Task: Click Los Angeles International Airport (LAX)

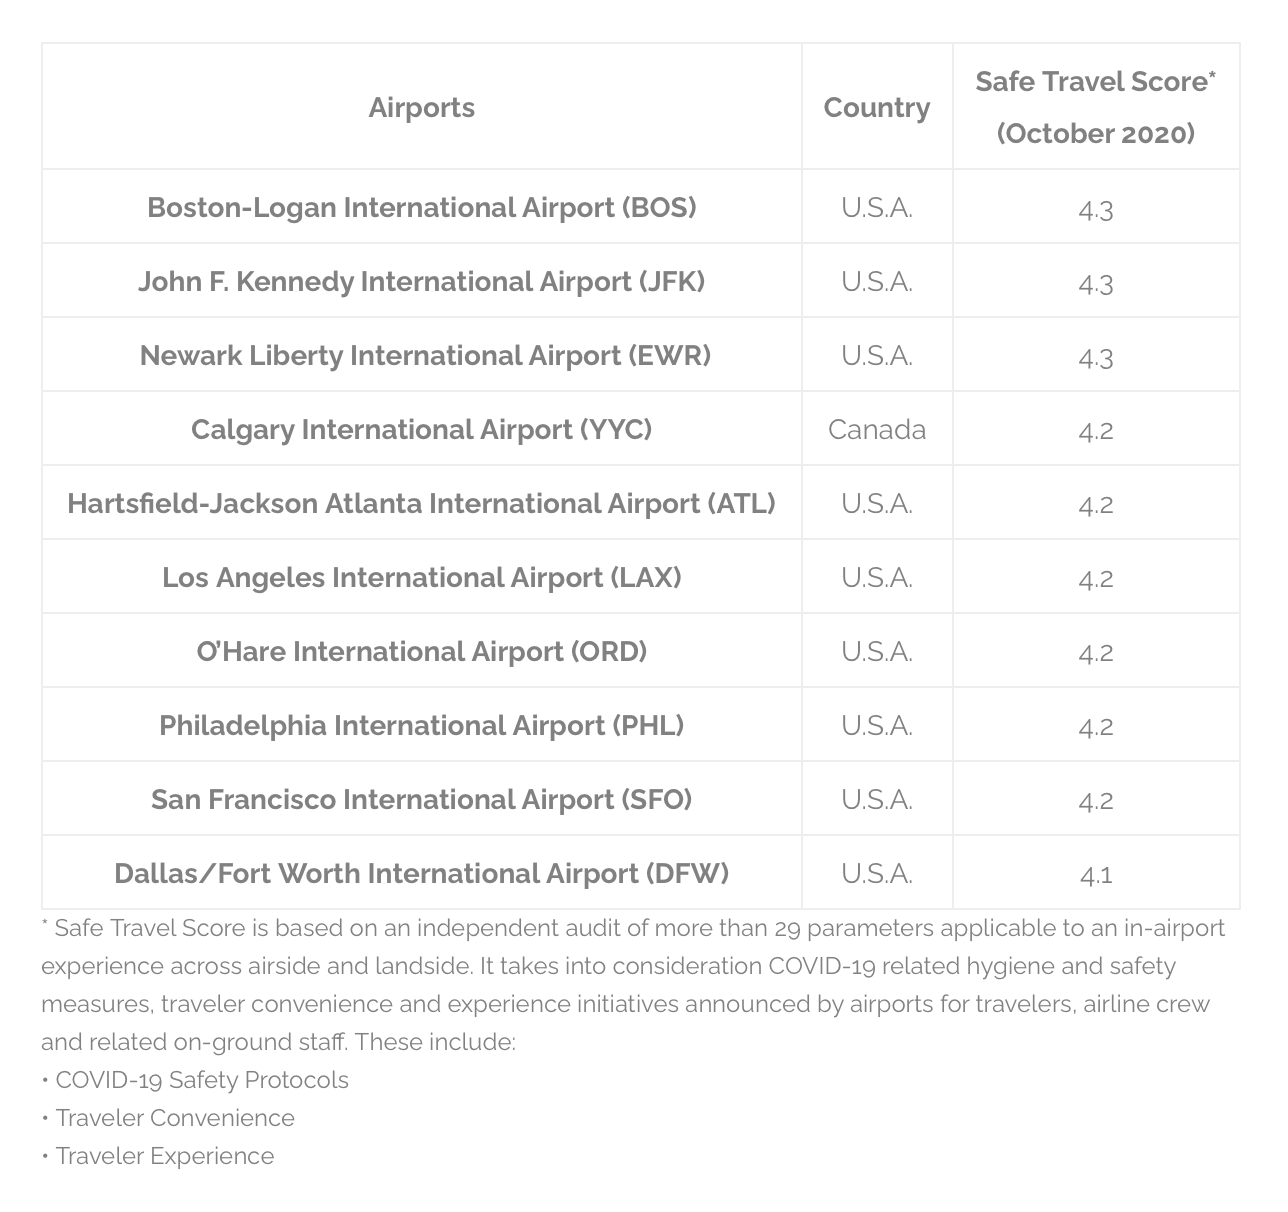Action: click(x=421, y=577)
